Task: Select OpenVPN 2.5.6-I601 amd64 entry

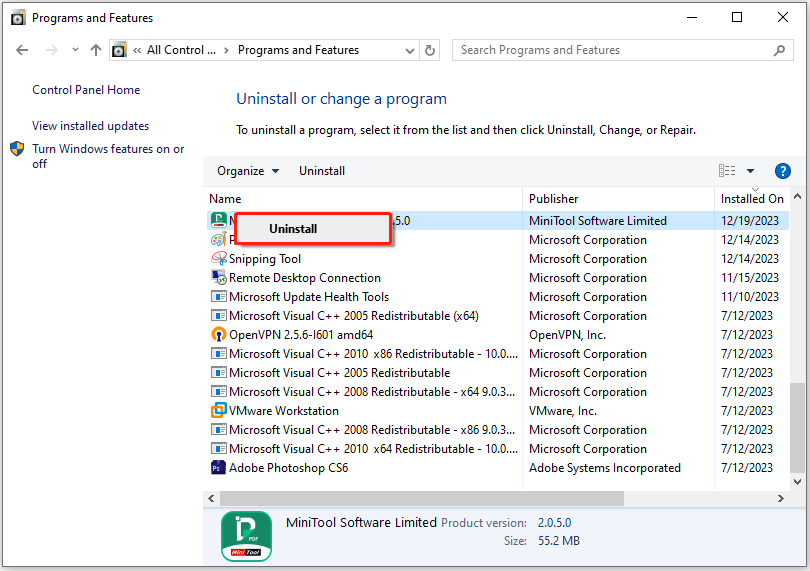Action: (301, 335)
